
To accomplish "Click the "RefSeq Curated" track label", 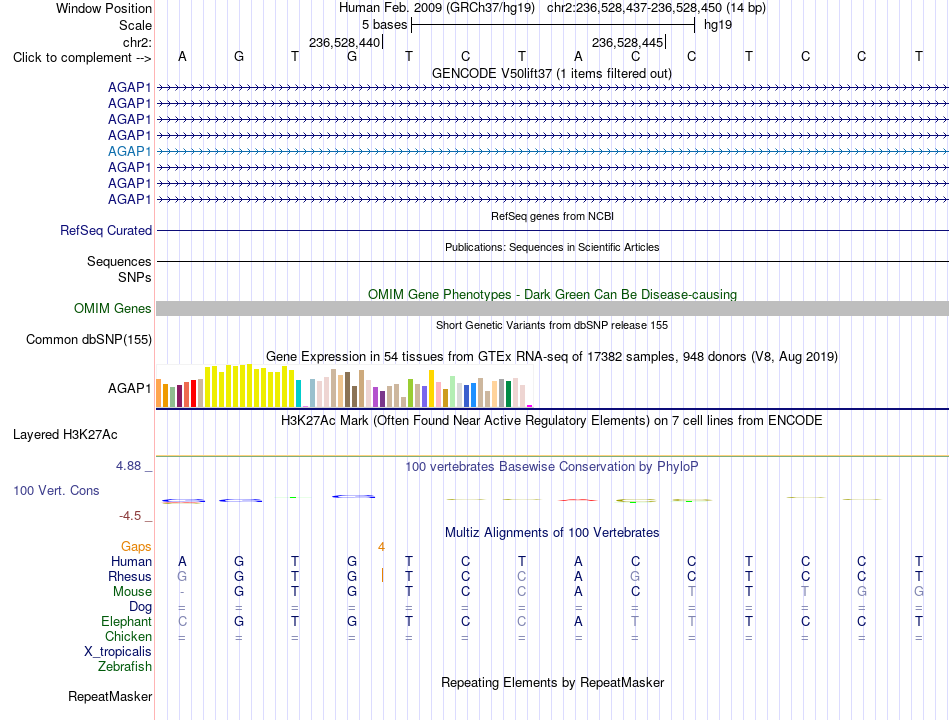I will (x=105, y=230).
